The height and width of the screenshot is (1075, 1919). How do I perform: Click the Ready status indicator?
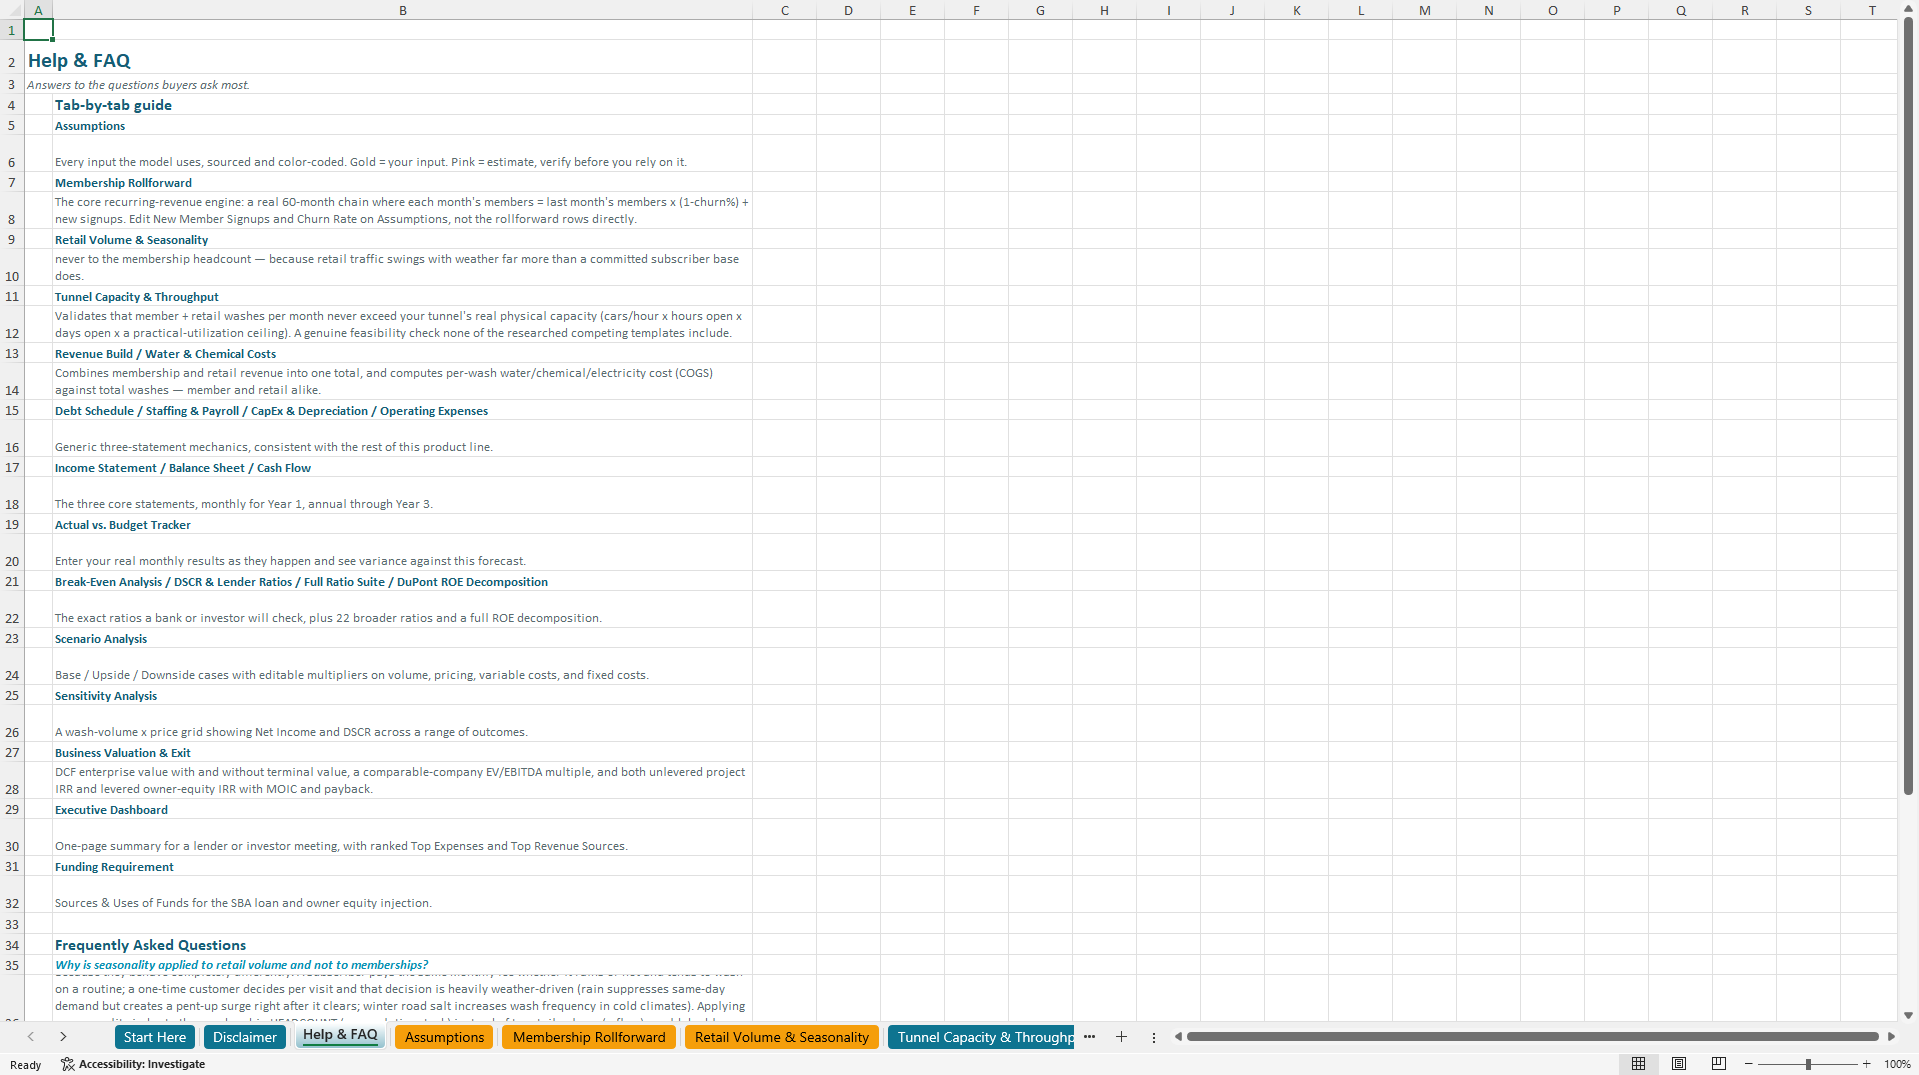(x=25, y=1064)
